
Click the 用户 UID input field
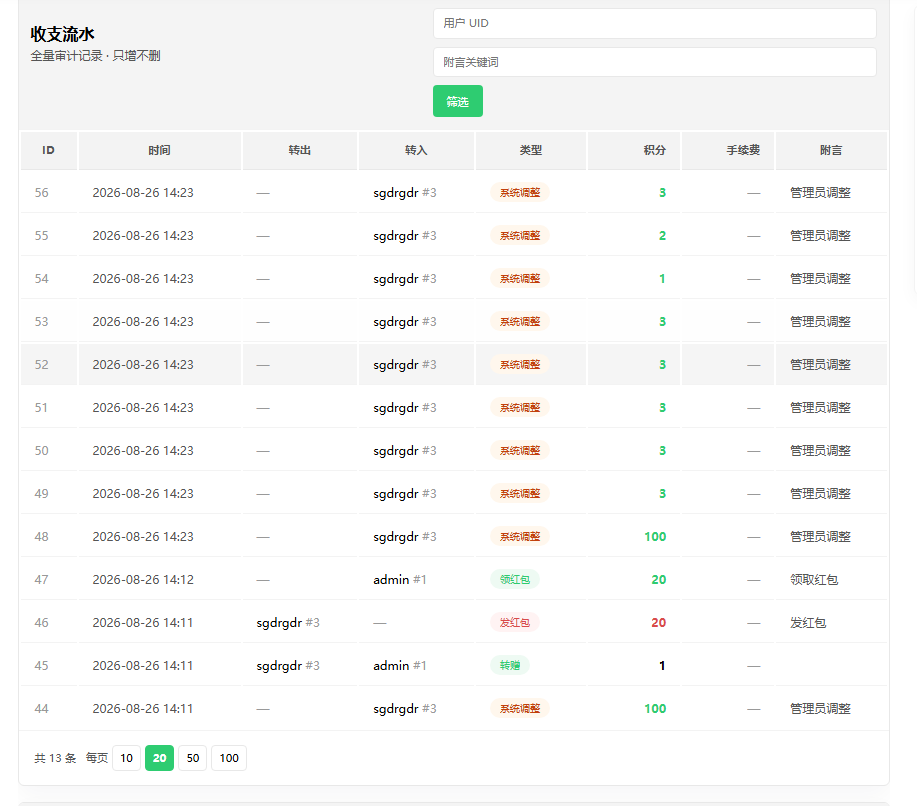click(x=654, y=23)
